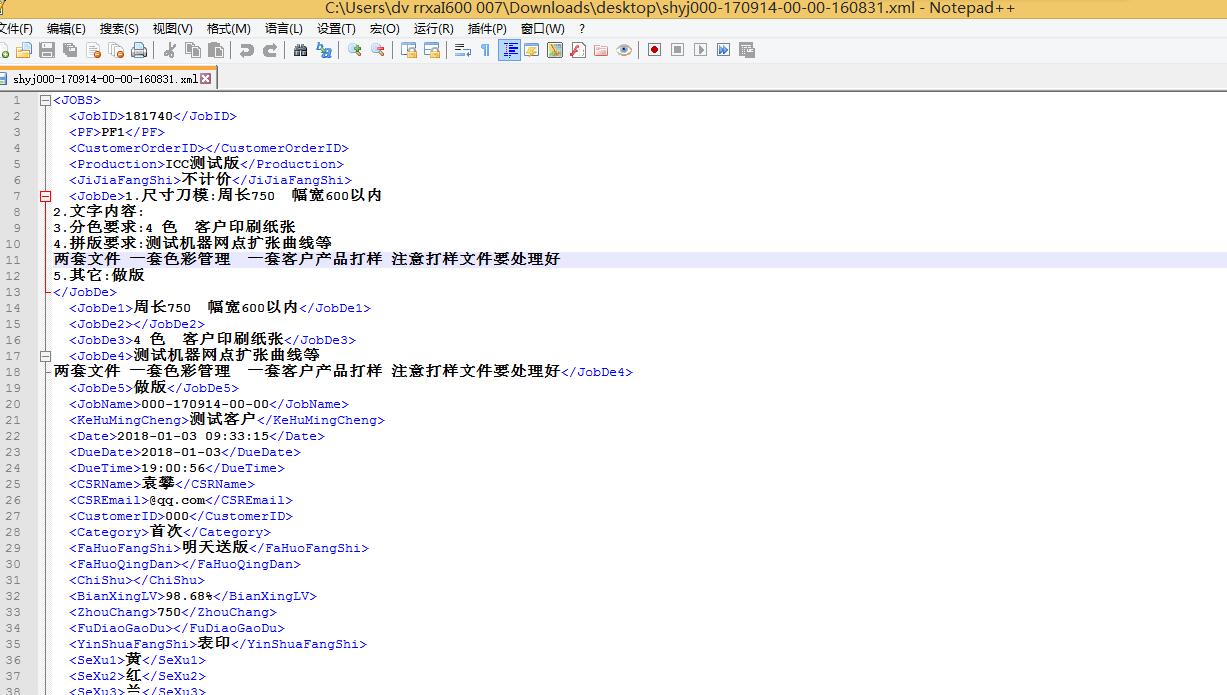
Task: Save the current file via floppy icon
Action: pyautogui.click(x=47, y=50)
